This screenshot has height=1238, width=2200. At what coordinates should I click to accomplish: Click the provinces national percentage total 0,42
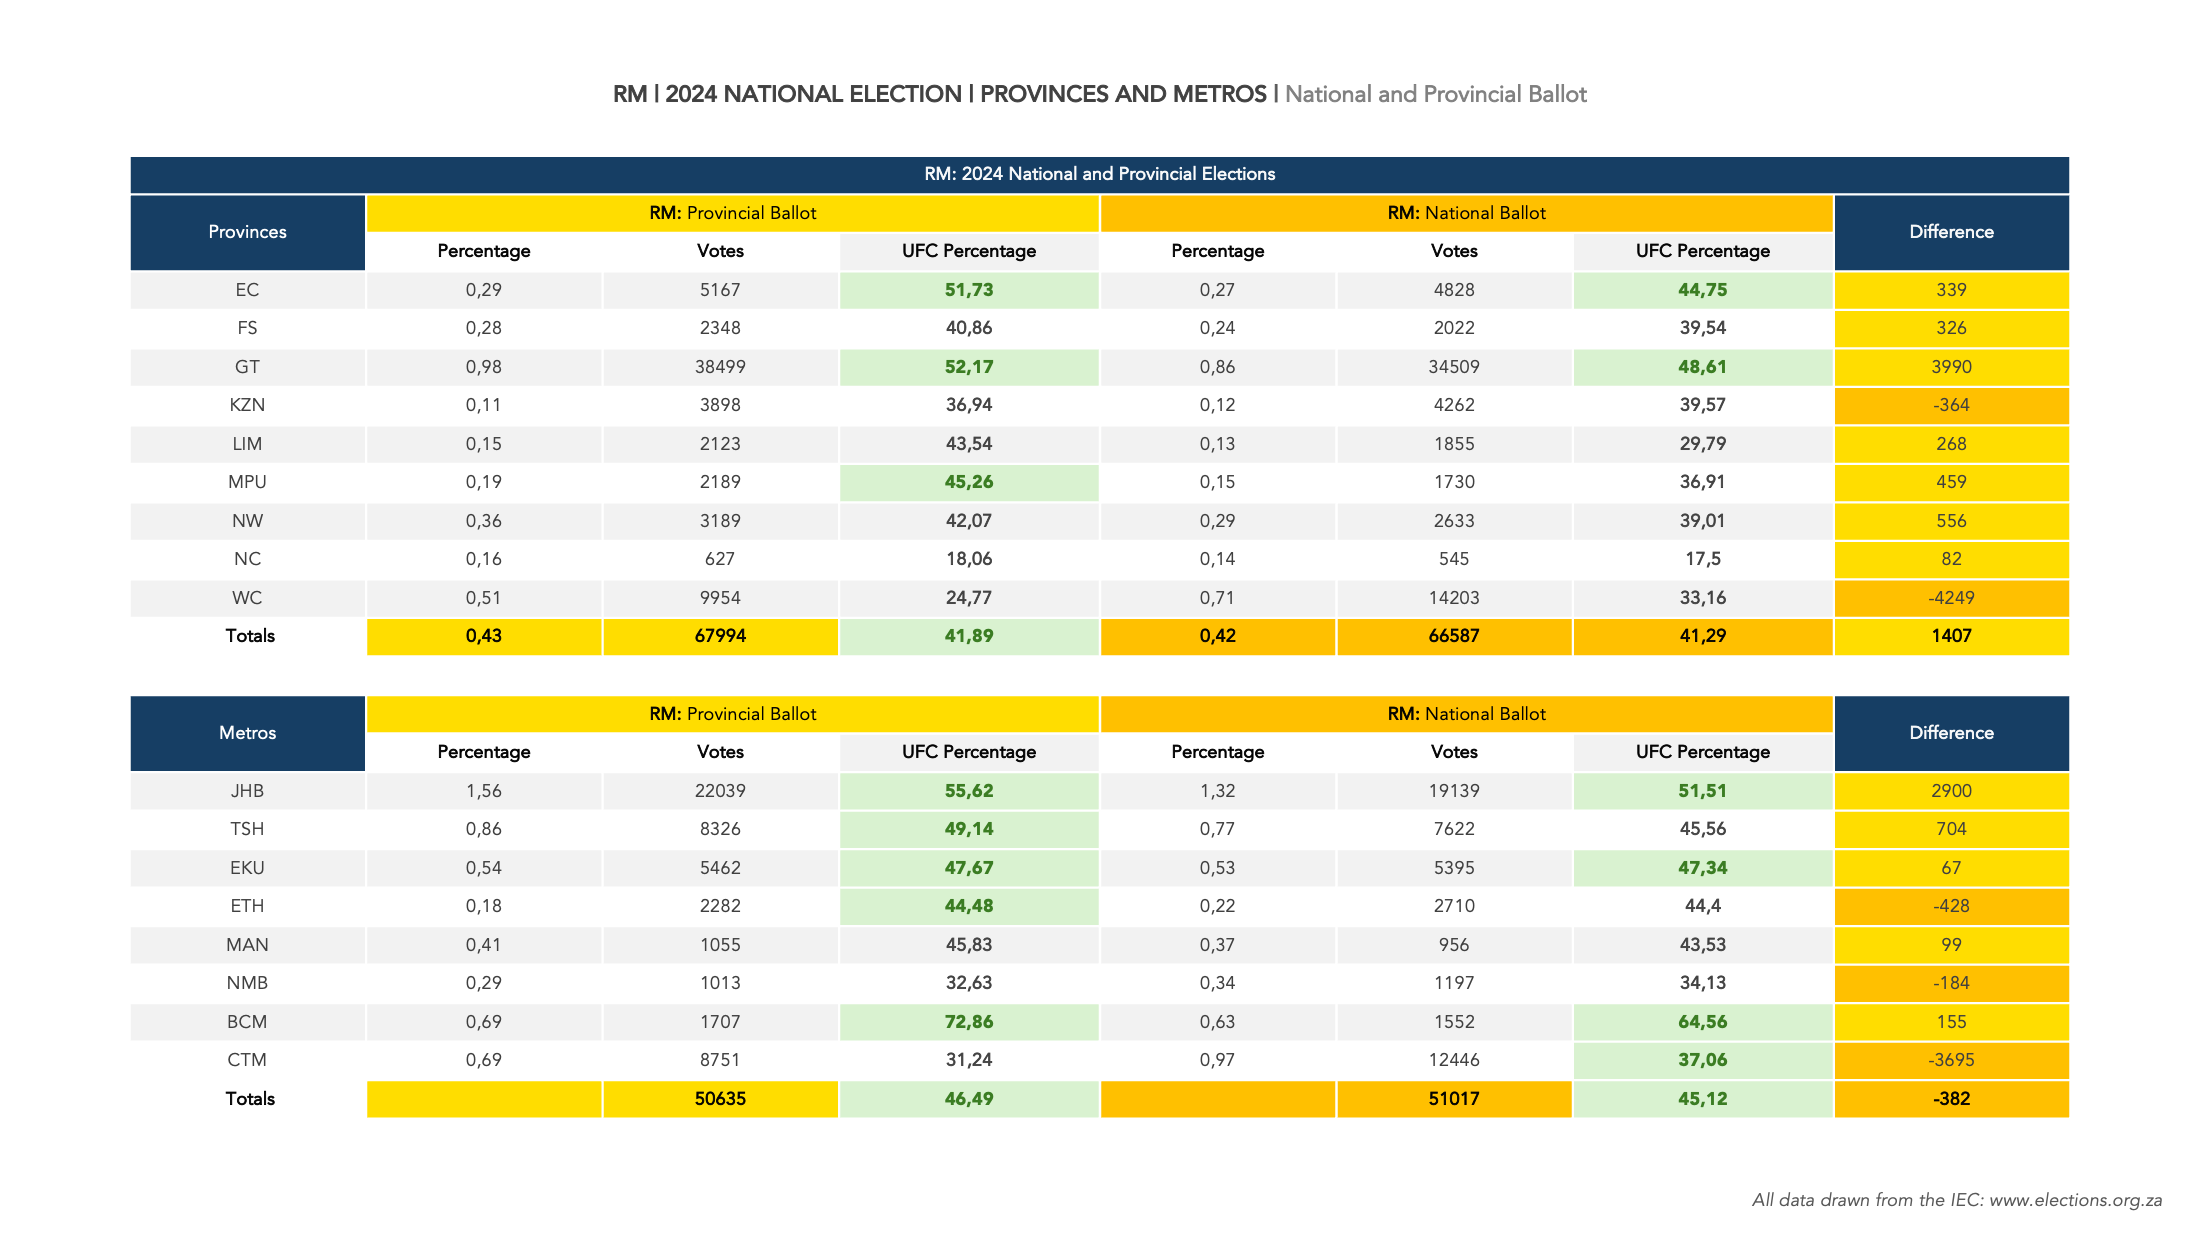1217,636
